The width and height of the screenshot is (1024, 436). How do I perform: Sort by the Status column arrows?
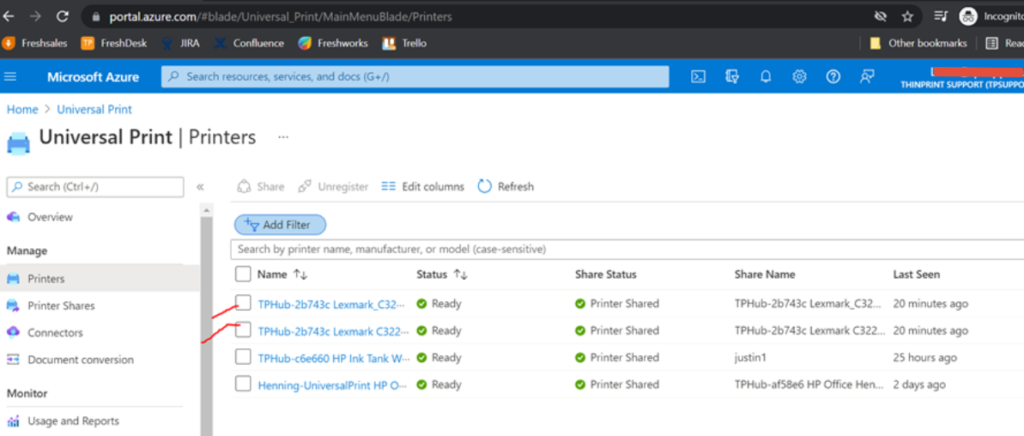click(x=462, y=275)
